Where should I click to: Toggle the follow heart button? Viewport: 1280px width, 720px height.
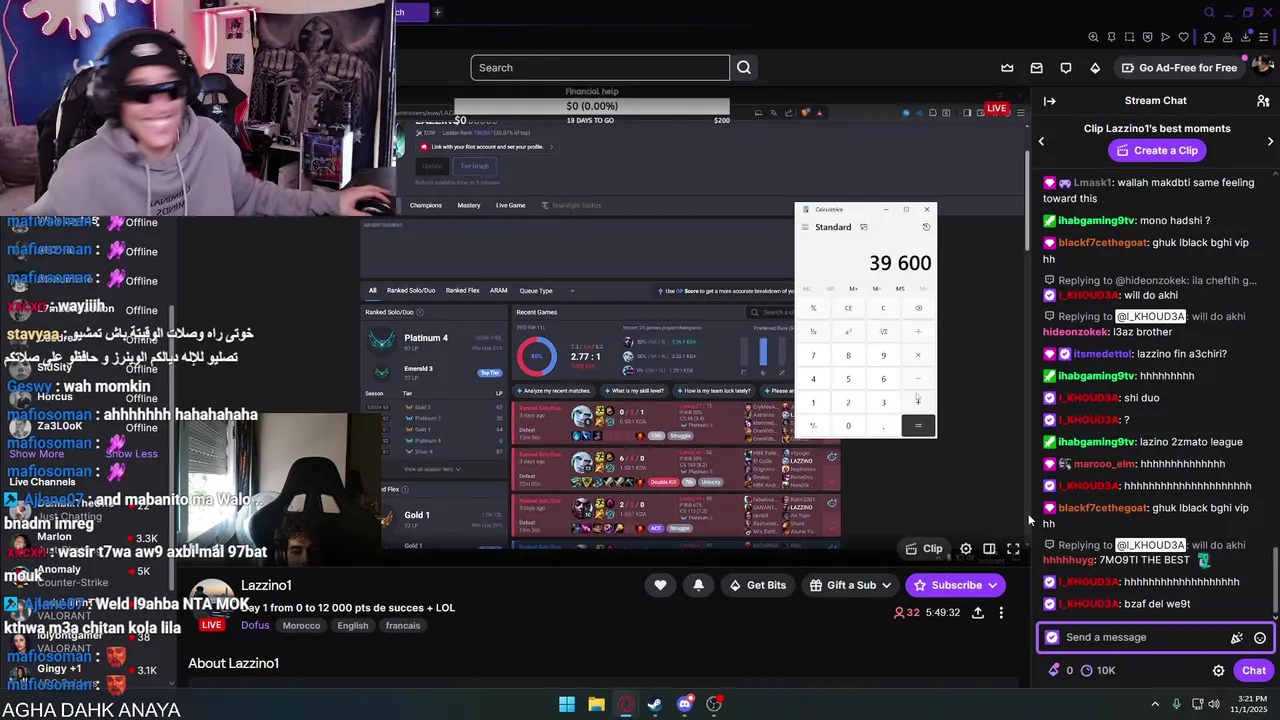pyautogui.click(x=660, y=585)
